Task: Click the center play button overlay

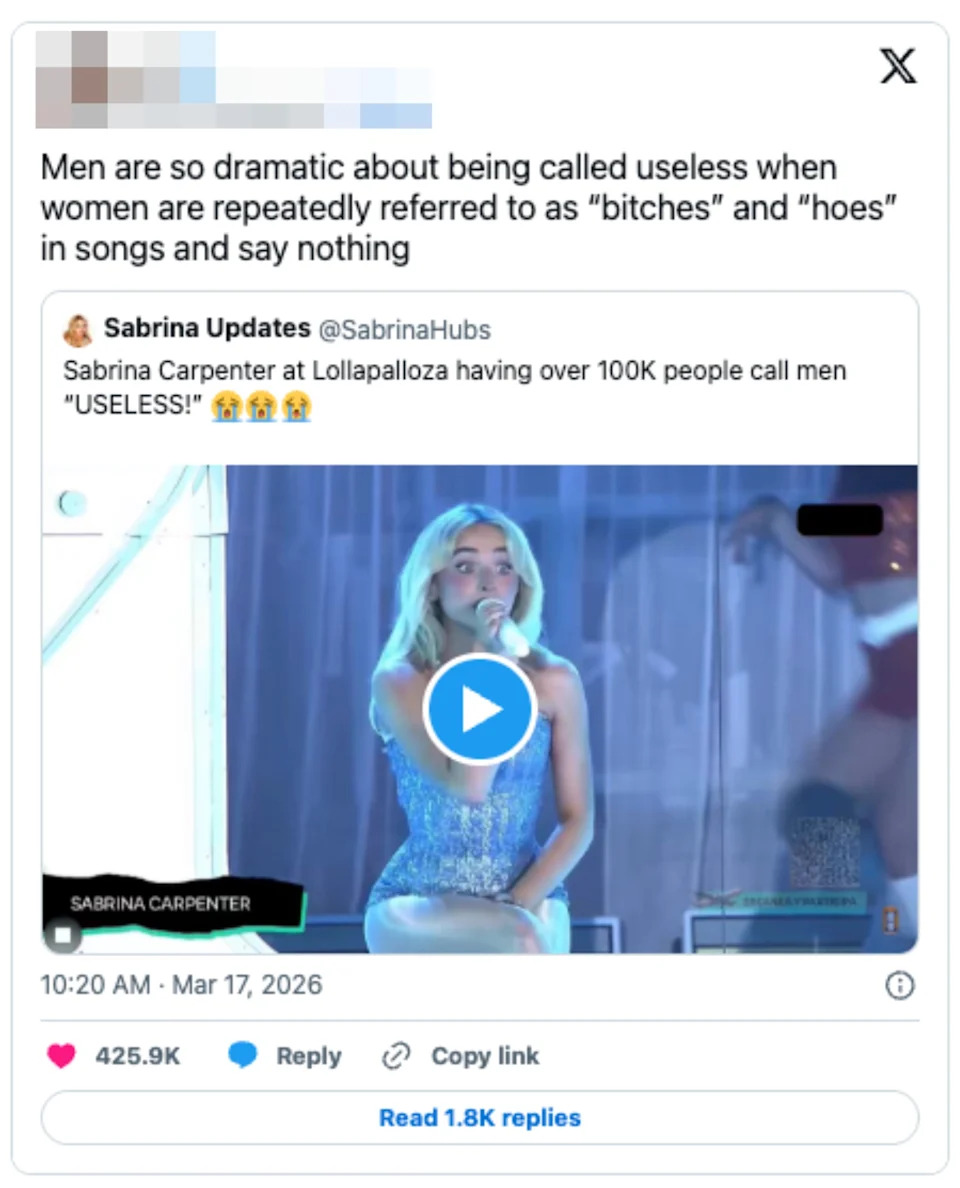Action: pos(480,706)
